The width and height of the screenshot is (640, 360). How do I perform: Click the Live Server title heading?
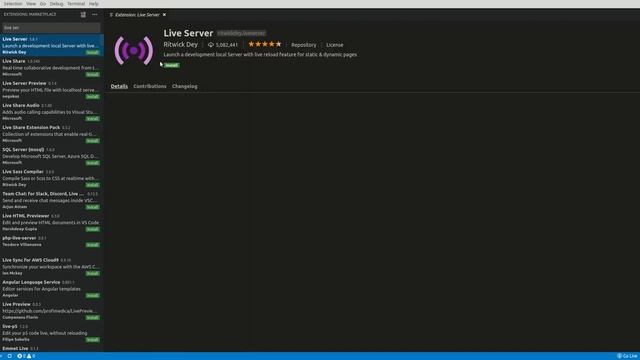point(188,33)
